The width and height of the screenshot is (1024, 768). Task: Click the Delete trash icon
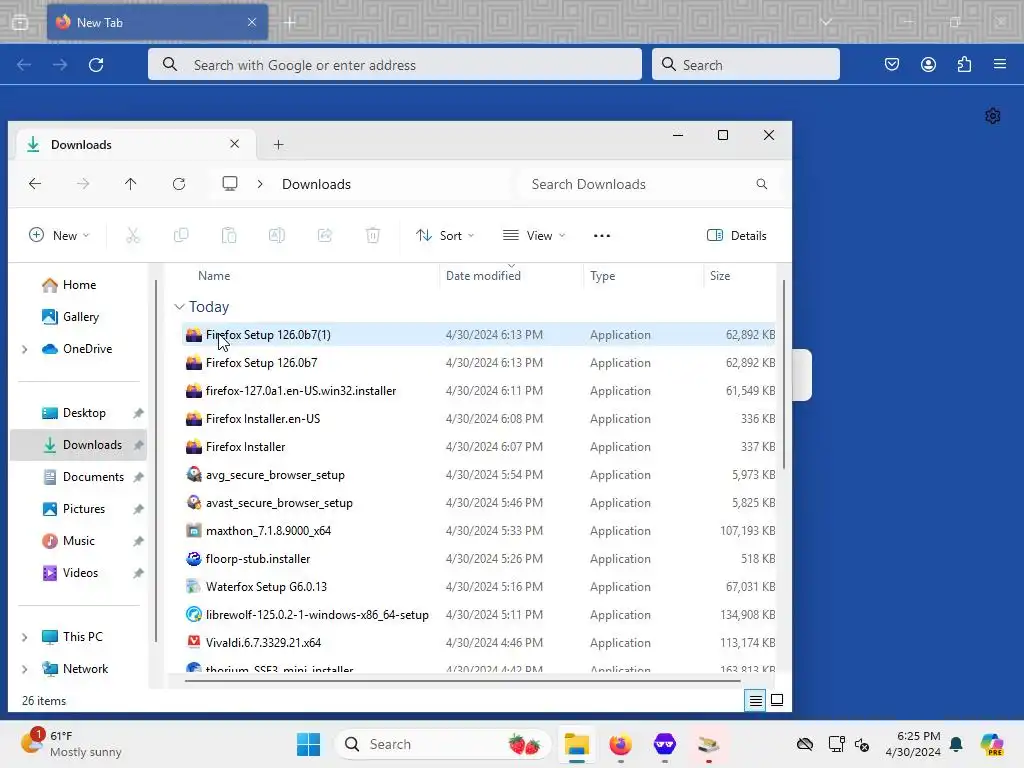tap(373, 235)
